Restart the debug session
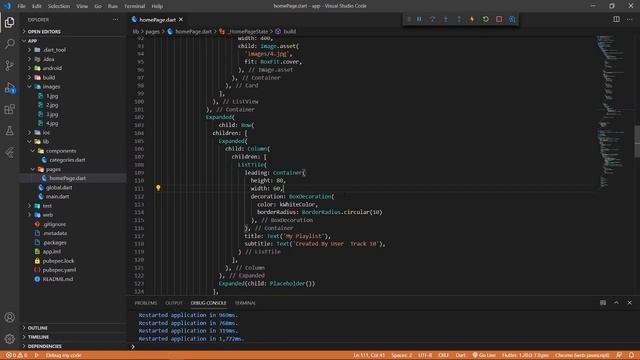This screenshot has height=360, width=640. (486, 19)
